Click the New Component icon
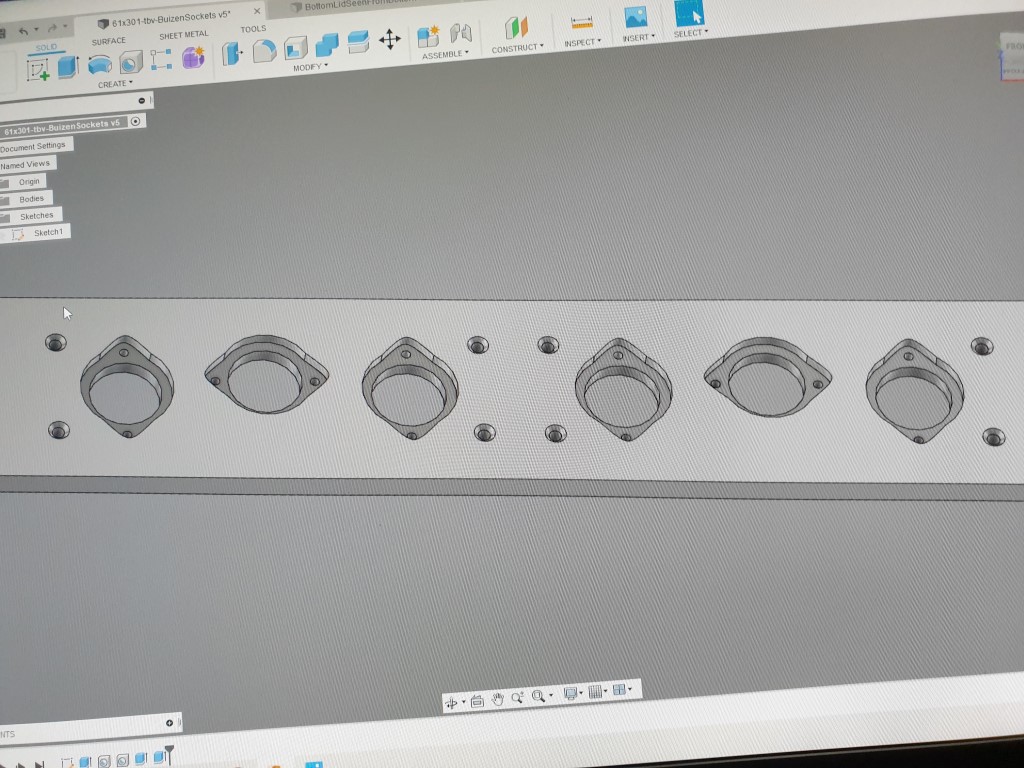This screenshot has height=768, width=1024. tap(428, 37)
